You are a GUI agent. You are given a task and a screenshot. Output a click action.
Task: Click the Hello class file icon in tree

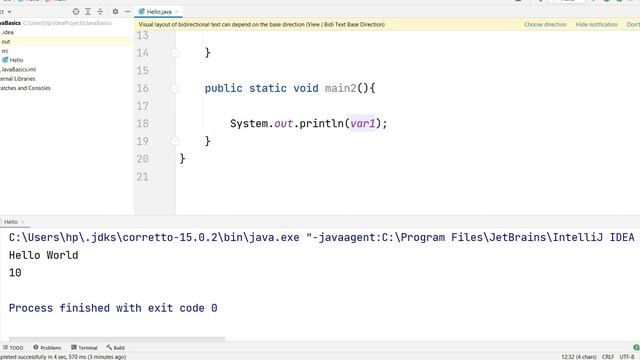tap(5, 60)
